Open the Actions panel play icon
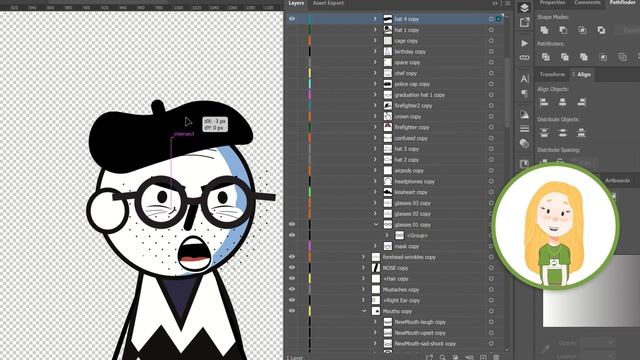 coord(524,43)
